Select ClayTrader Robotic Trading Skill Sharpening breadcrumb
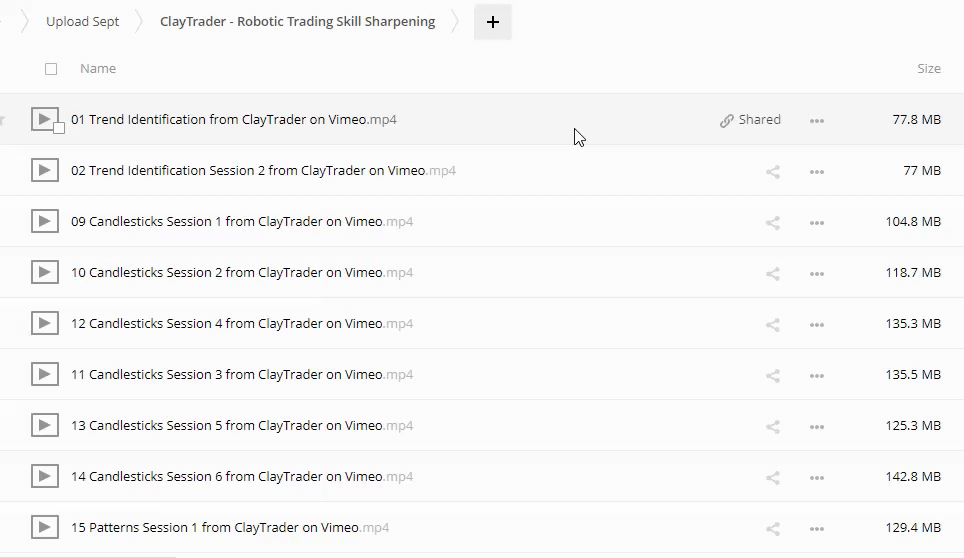The height and width of the screenshot is (558, 964). 297,22
